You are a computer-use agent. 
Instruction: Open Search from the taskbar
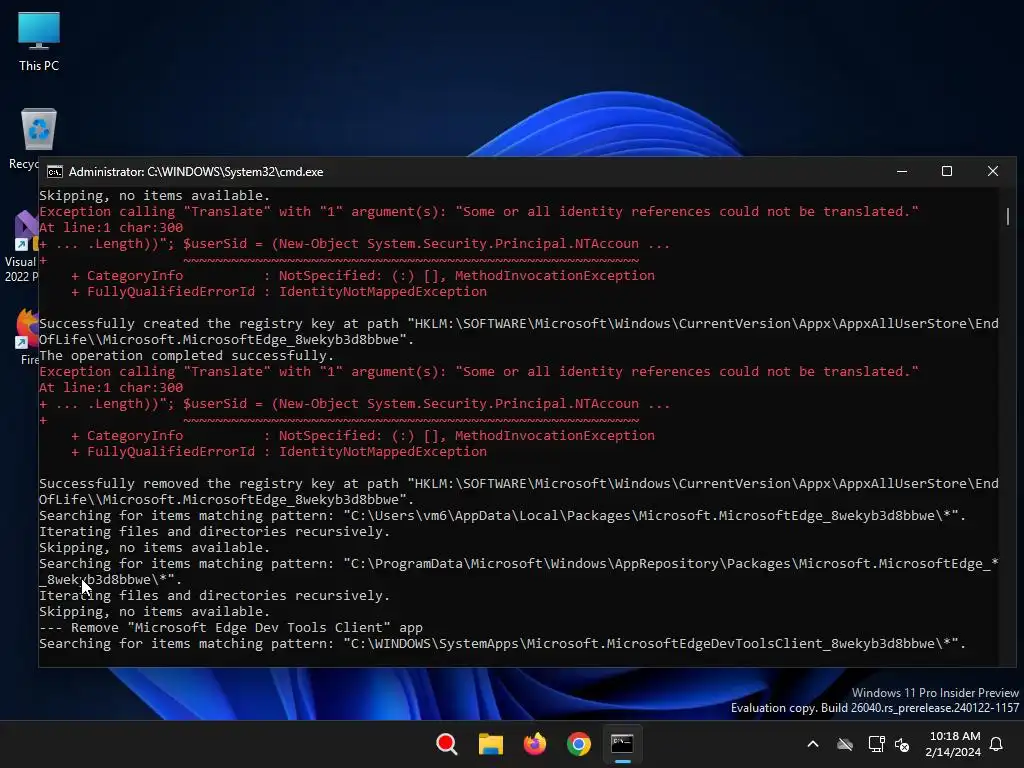tap(447, 744)
